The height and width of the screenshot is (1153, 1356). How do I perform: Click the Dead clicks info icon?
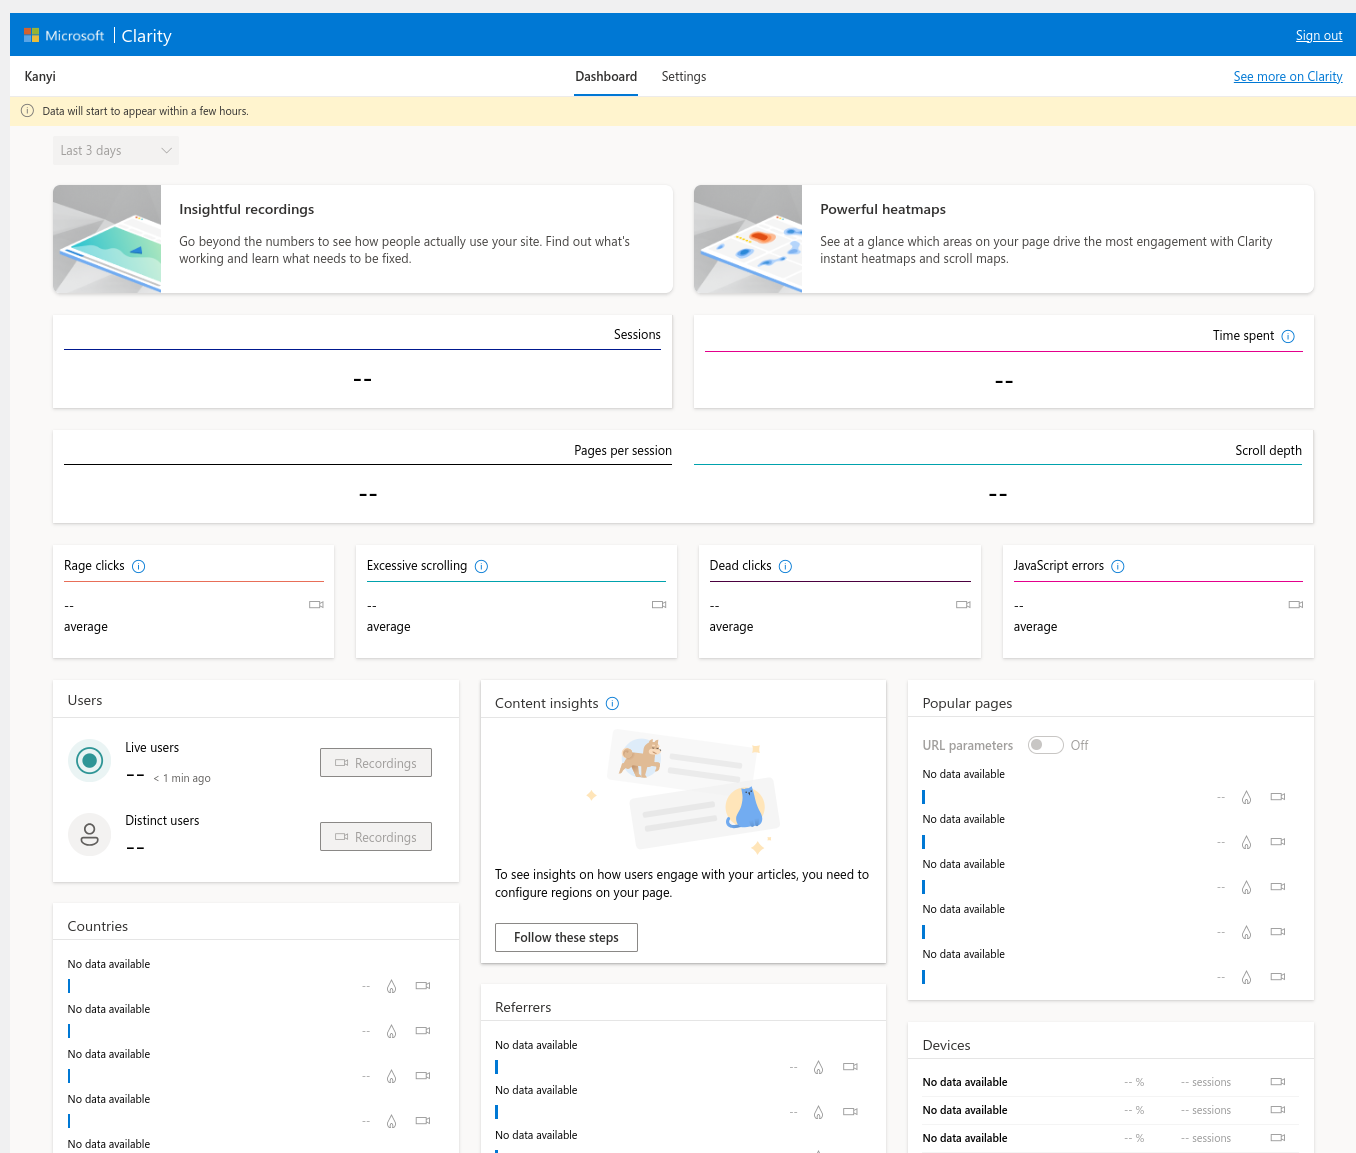785,566
